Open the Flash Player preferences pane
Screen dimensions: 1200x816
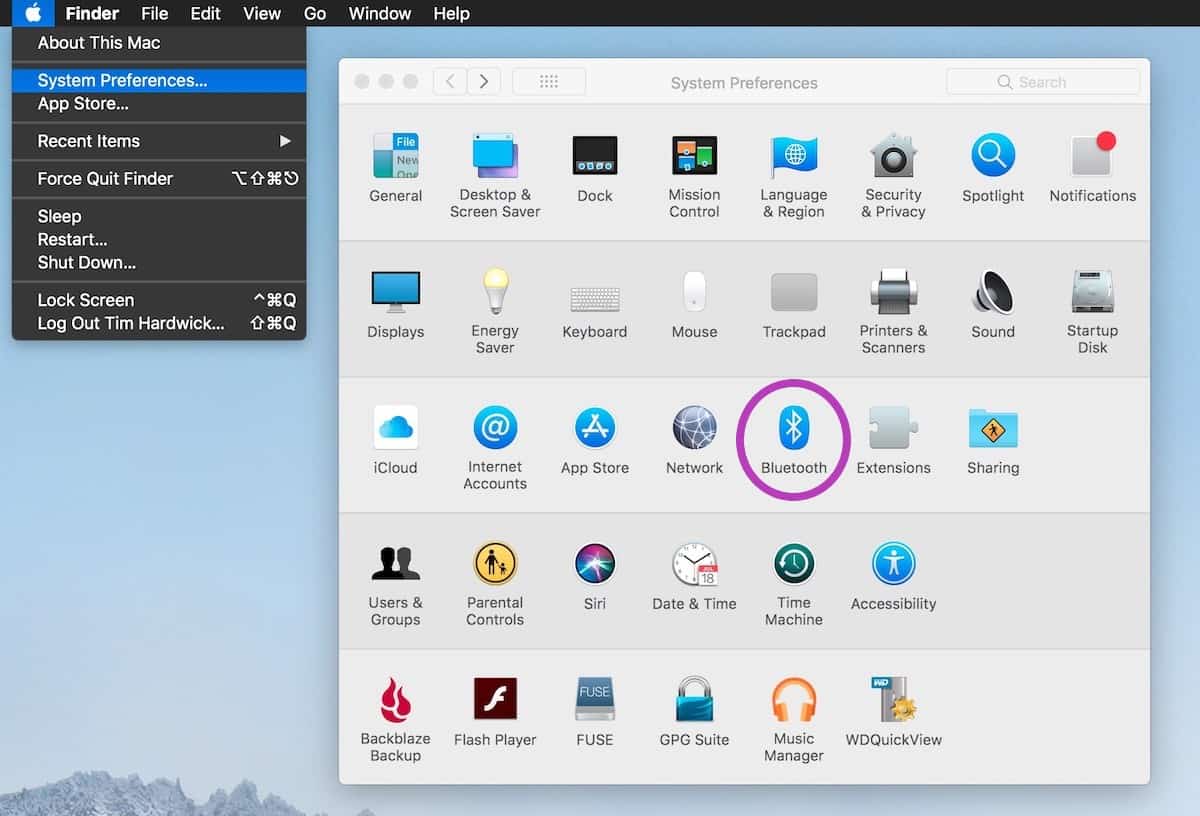pyautogui.click(x=495, y=712)
